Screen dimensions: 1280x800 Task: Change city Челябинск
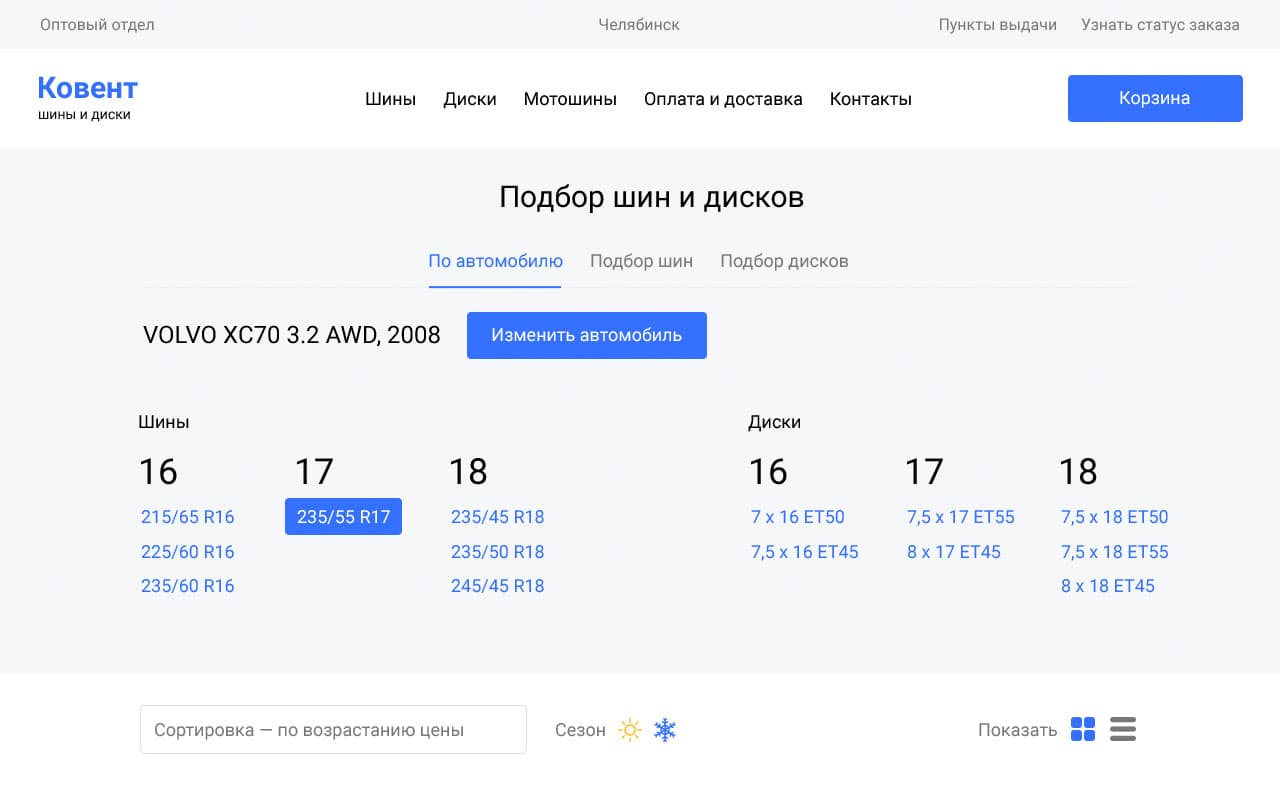tap(639, 24)
